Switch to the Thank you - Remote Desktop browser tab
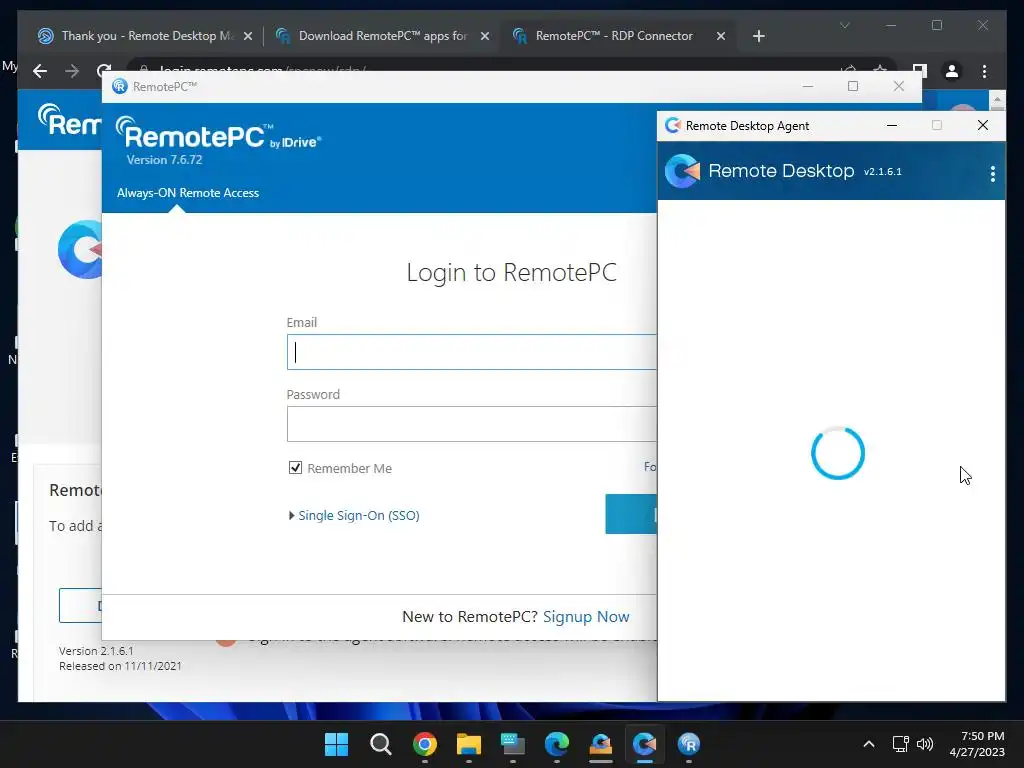The image size is (1024, 768). [x=144, y=36]
